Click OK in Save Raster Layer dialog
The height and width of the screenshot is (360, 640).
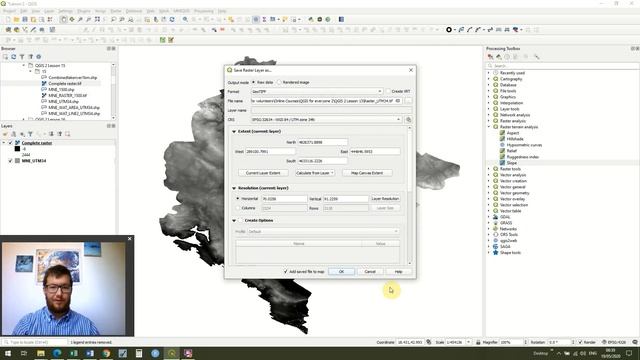(341, 271)
